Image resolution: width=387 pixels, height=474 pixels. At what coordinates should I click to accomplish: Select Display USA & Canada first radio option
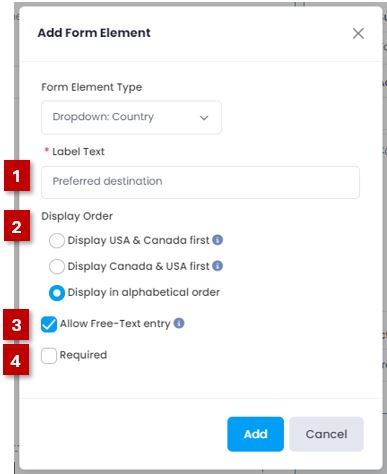coord(57,240)
